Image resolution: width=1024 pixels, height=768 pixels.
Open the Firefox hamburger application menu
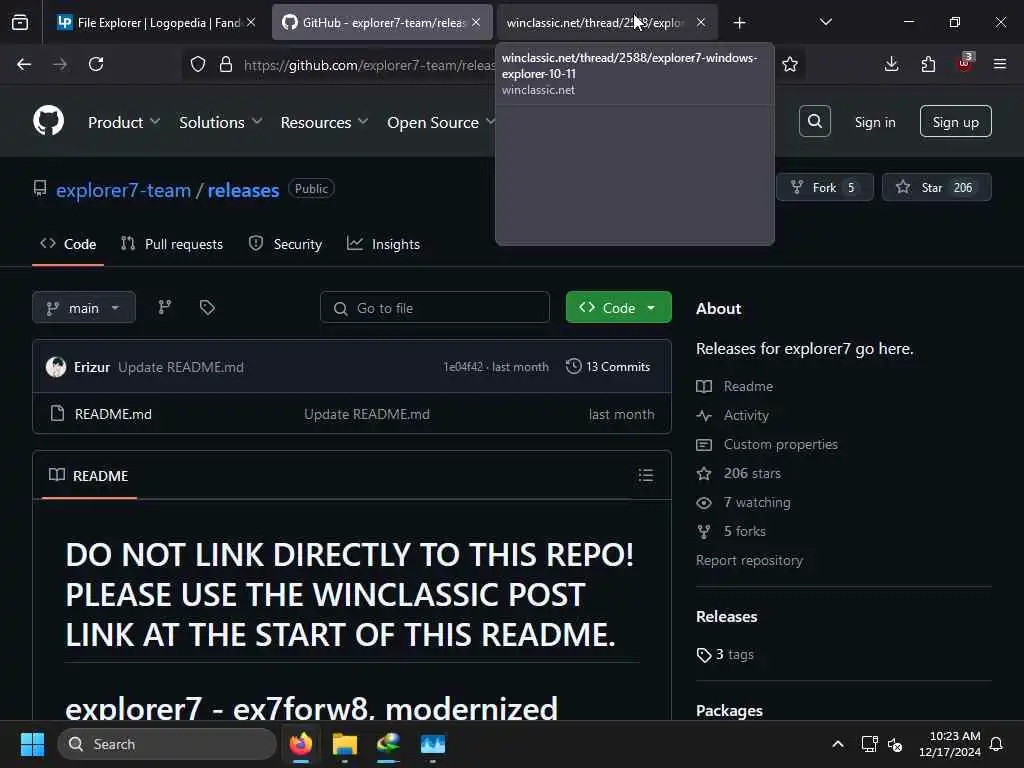[1000, 64]
